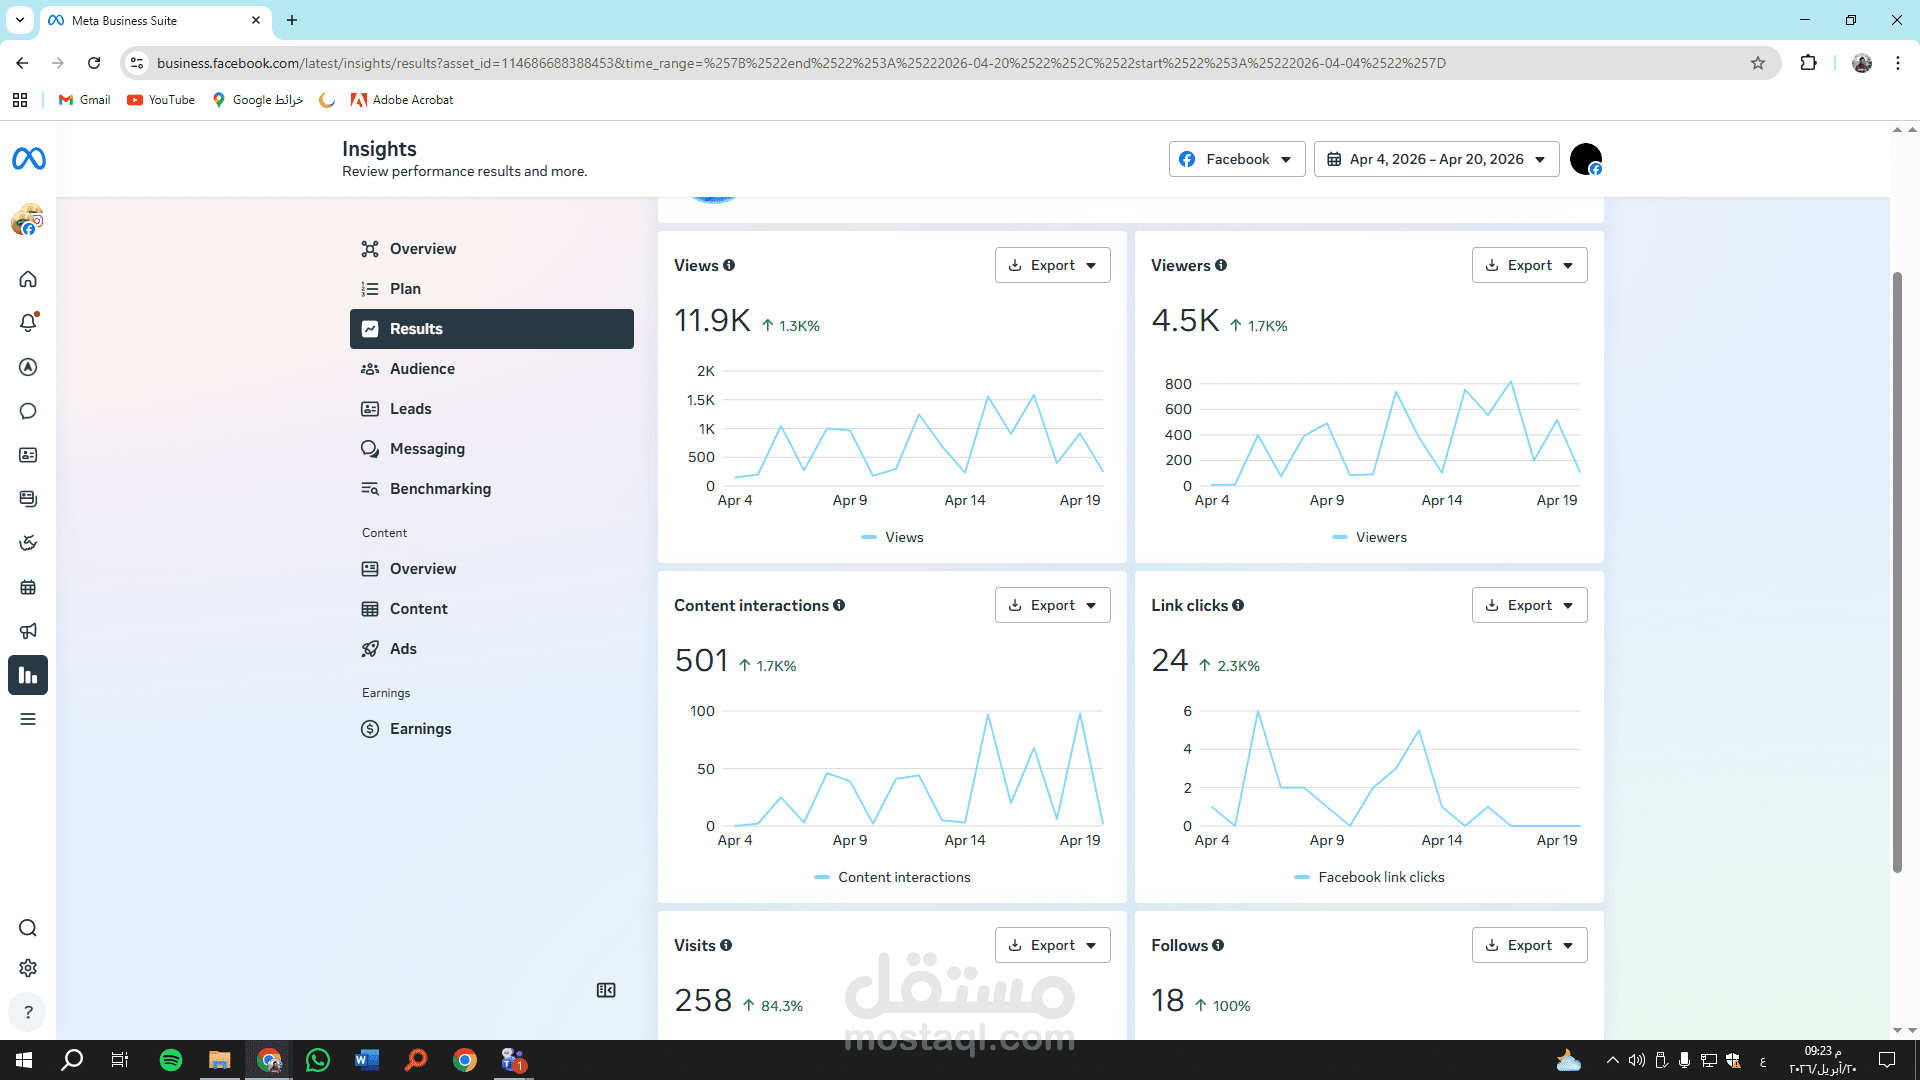Open Settings gear icon in left rail
The image size is (1920, 1080).
pos(28,968)
